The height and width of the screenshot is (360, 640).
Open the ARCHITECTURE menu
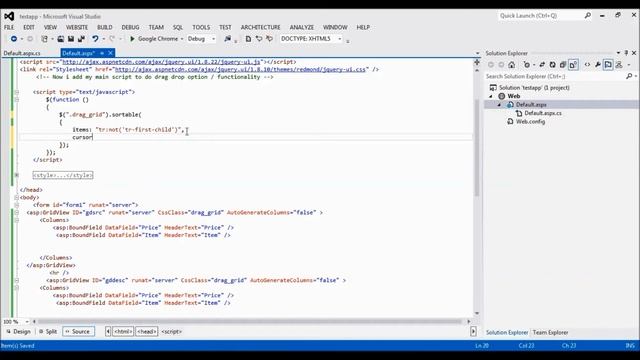click(260, 27)
